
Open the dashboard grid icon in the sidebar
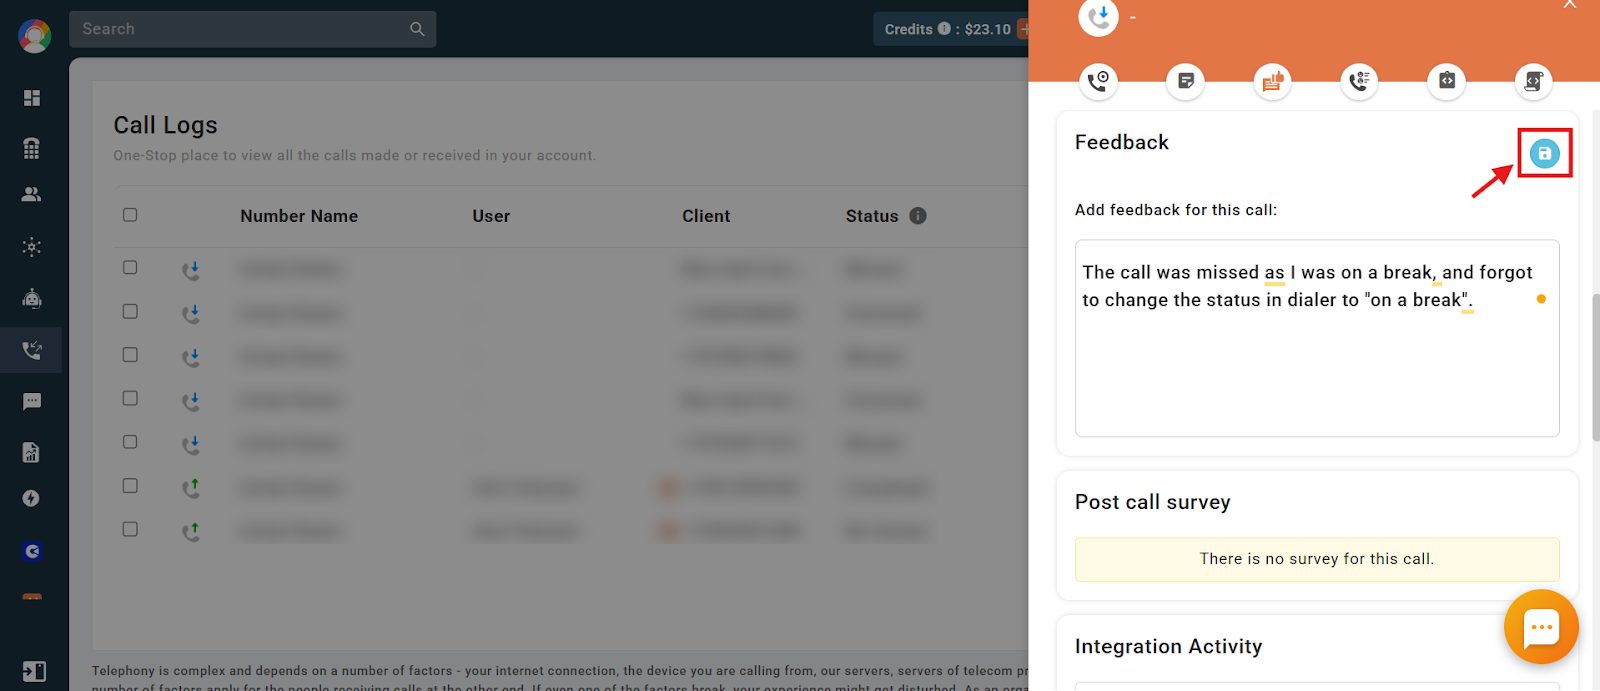click(x=32, y=97)
